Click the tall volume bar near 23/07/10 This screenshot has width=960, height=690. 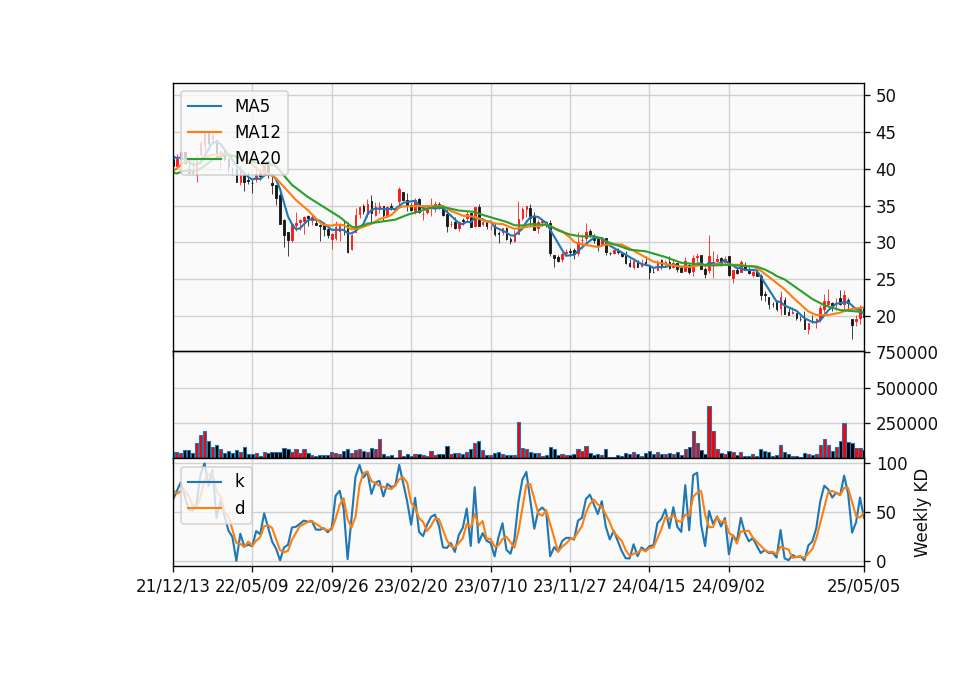tap(519, 440)
